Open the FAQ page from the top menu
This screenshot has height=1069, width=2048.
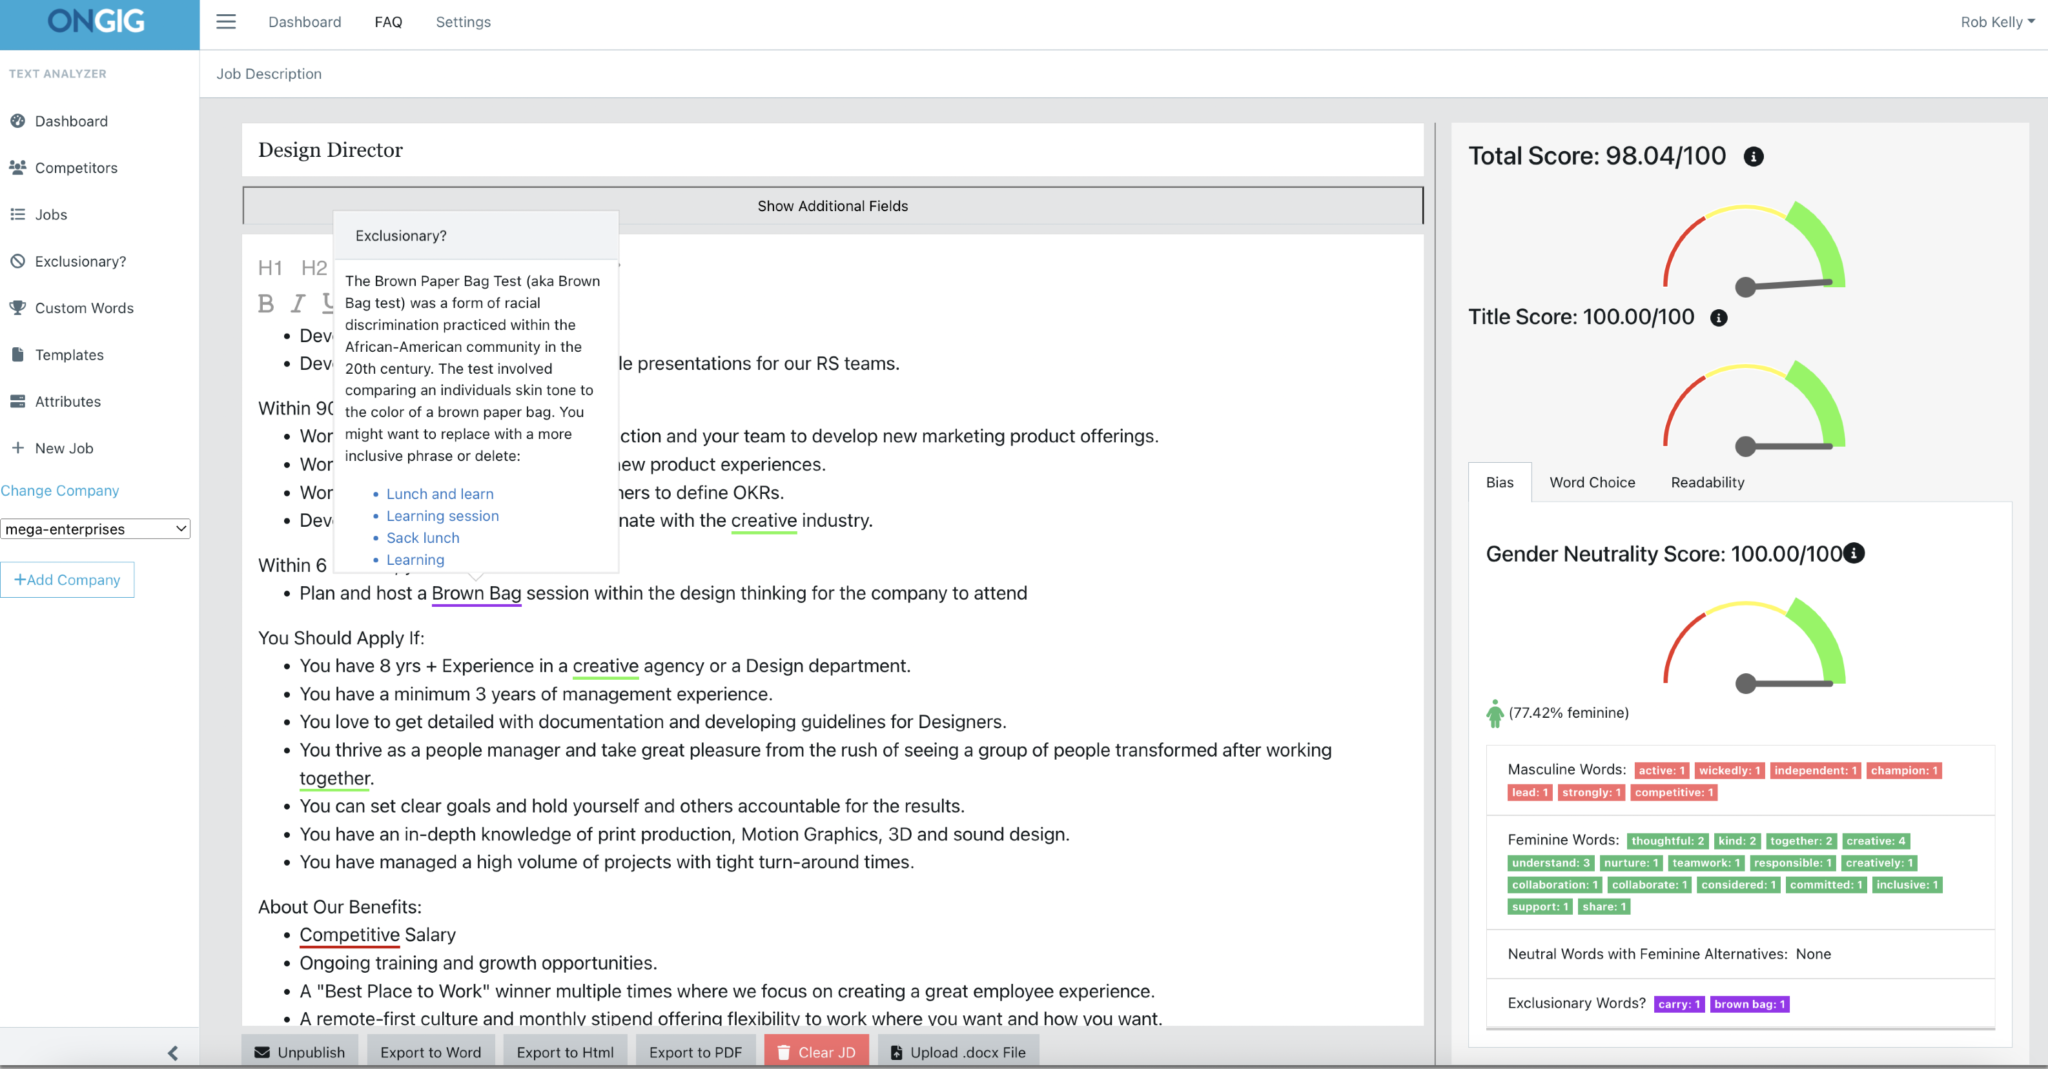point(388,21)
